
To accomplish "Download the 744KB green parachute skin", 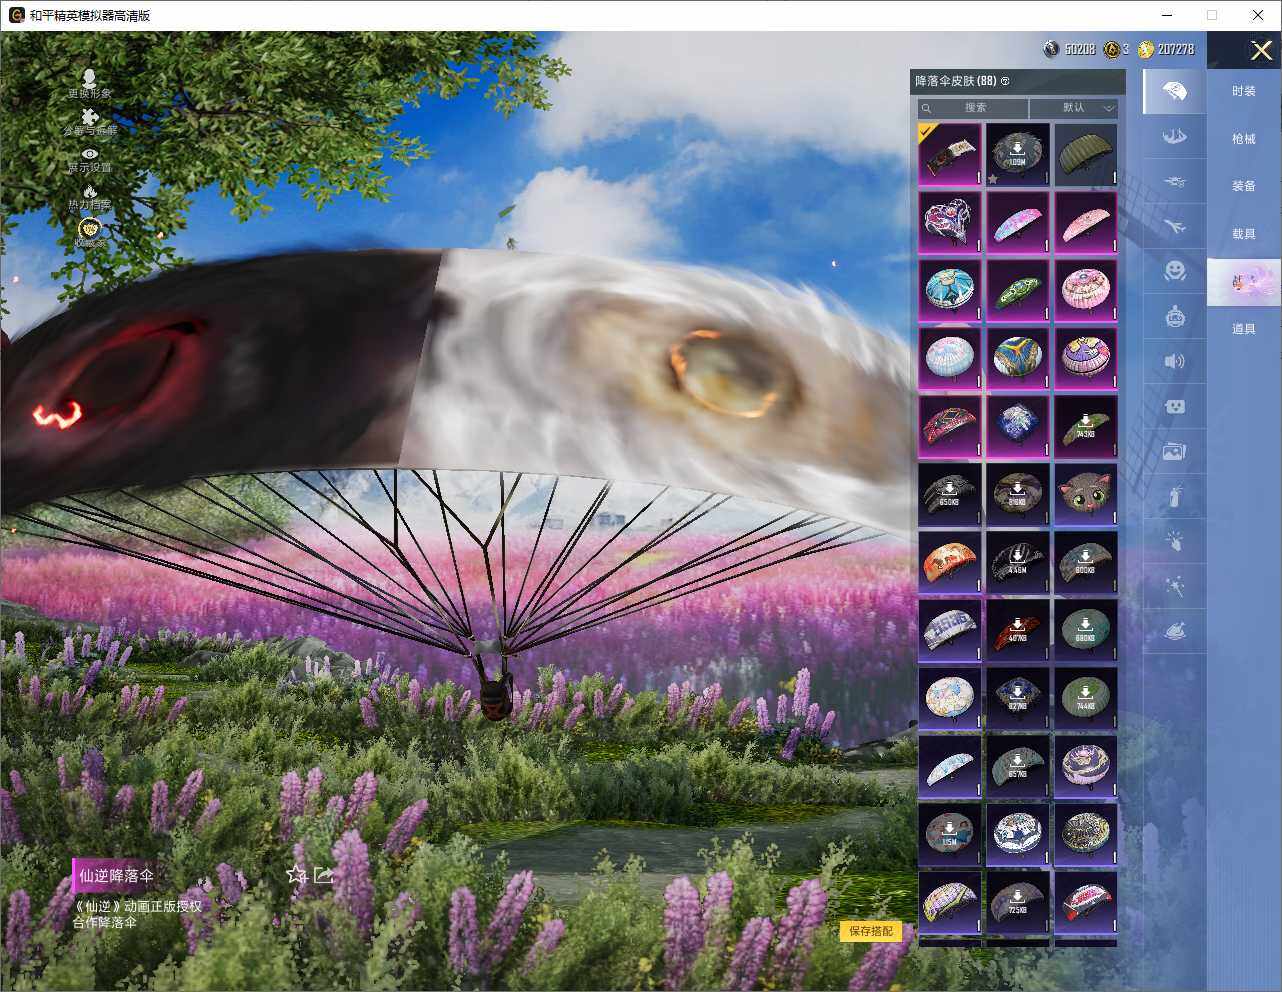I will pos(1085,698).
